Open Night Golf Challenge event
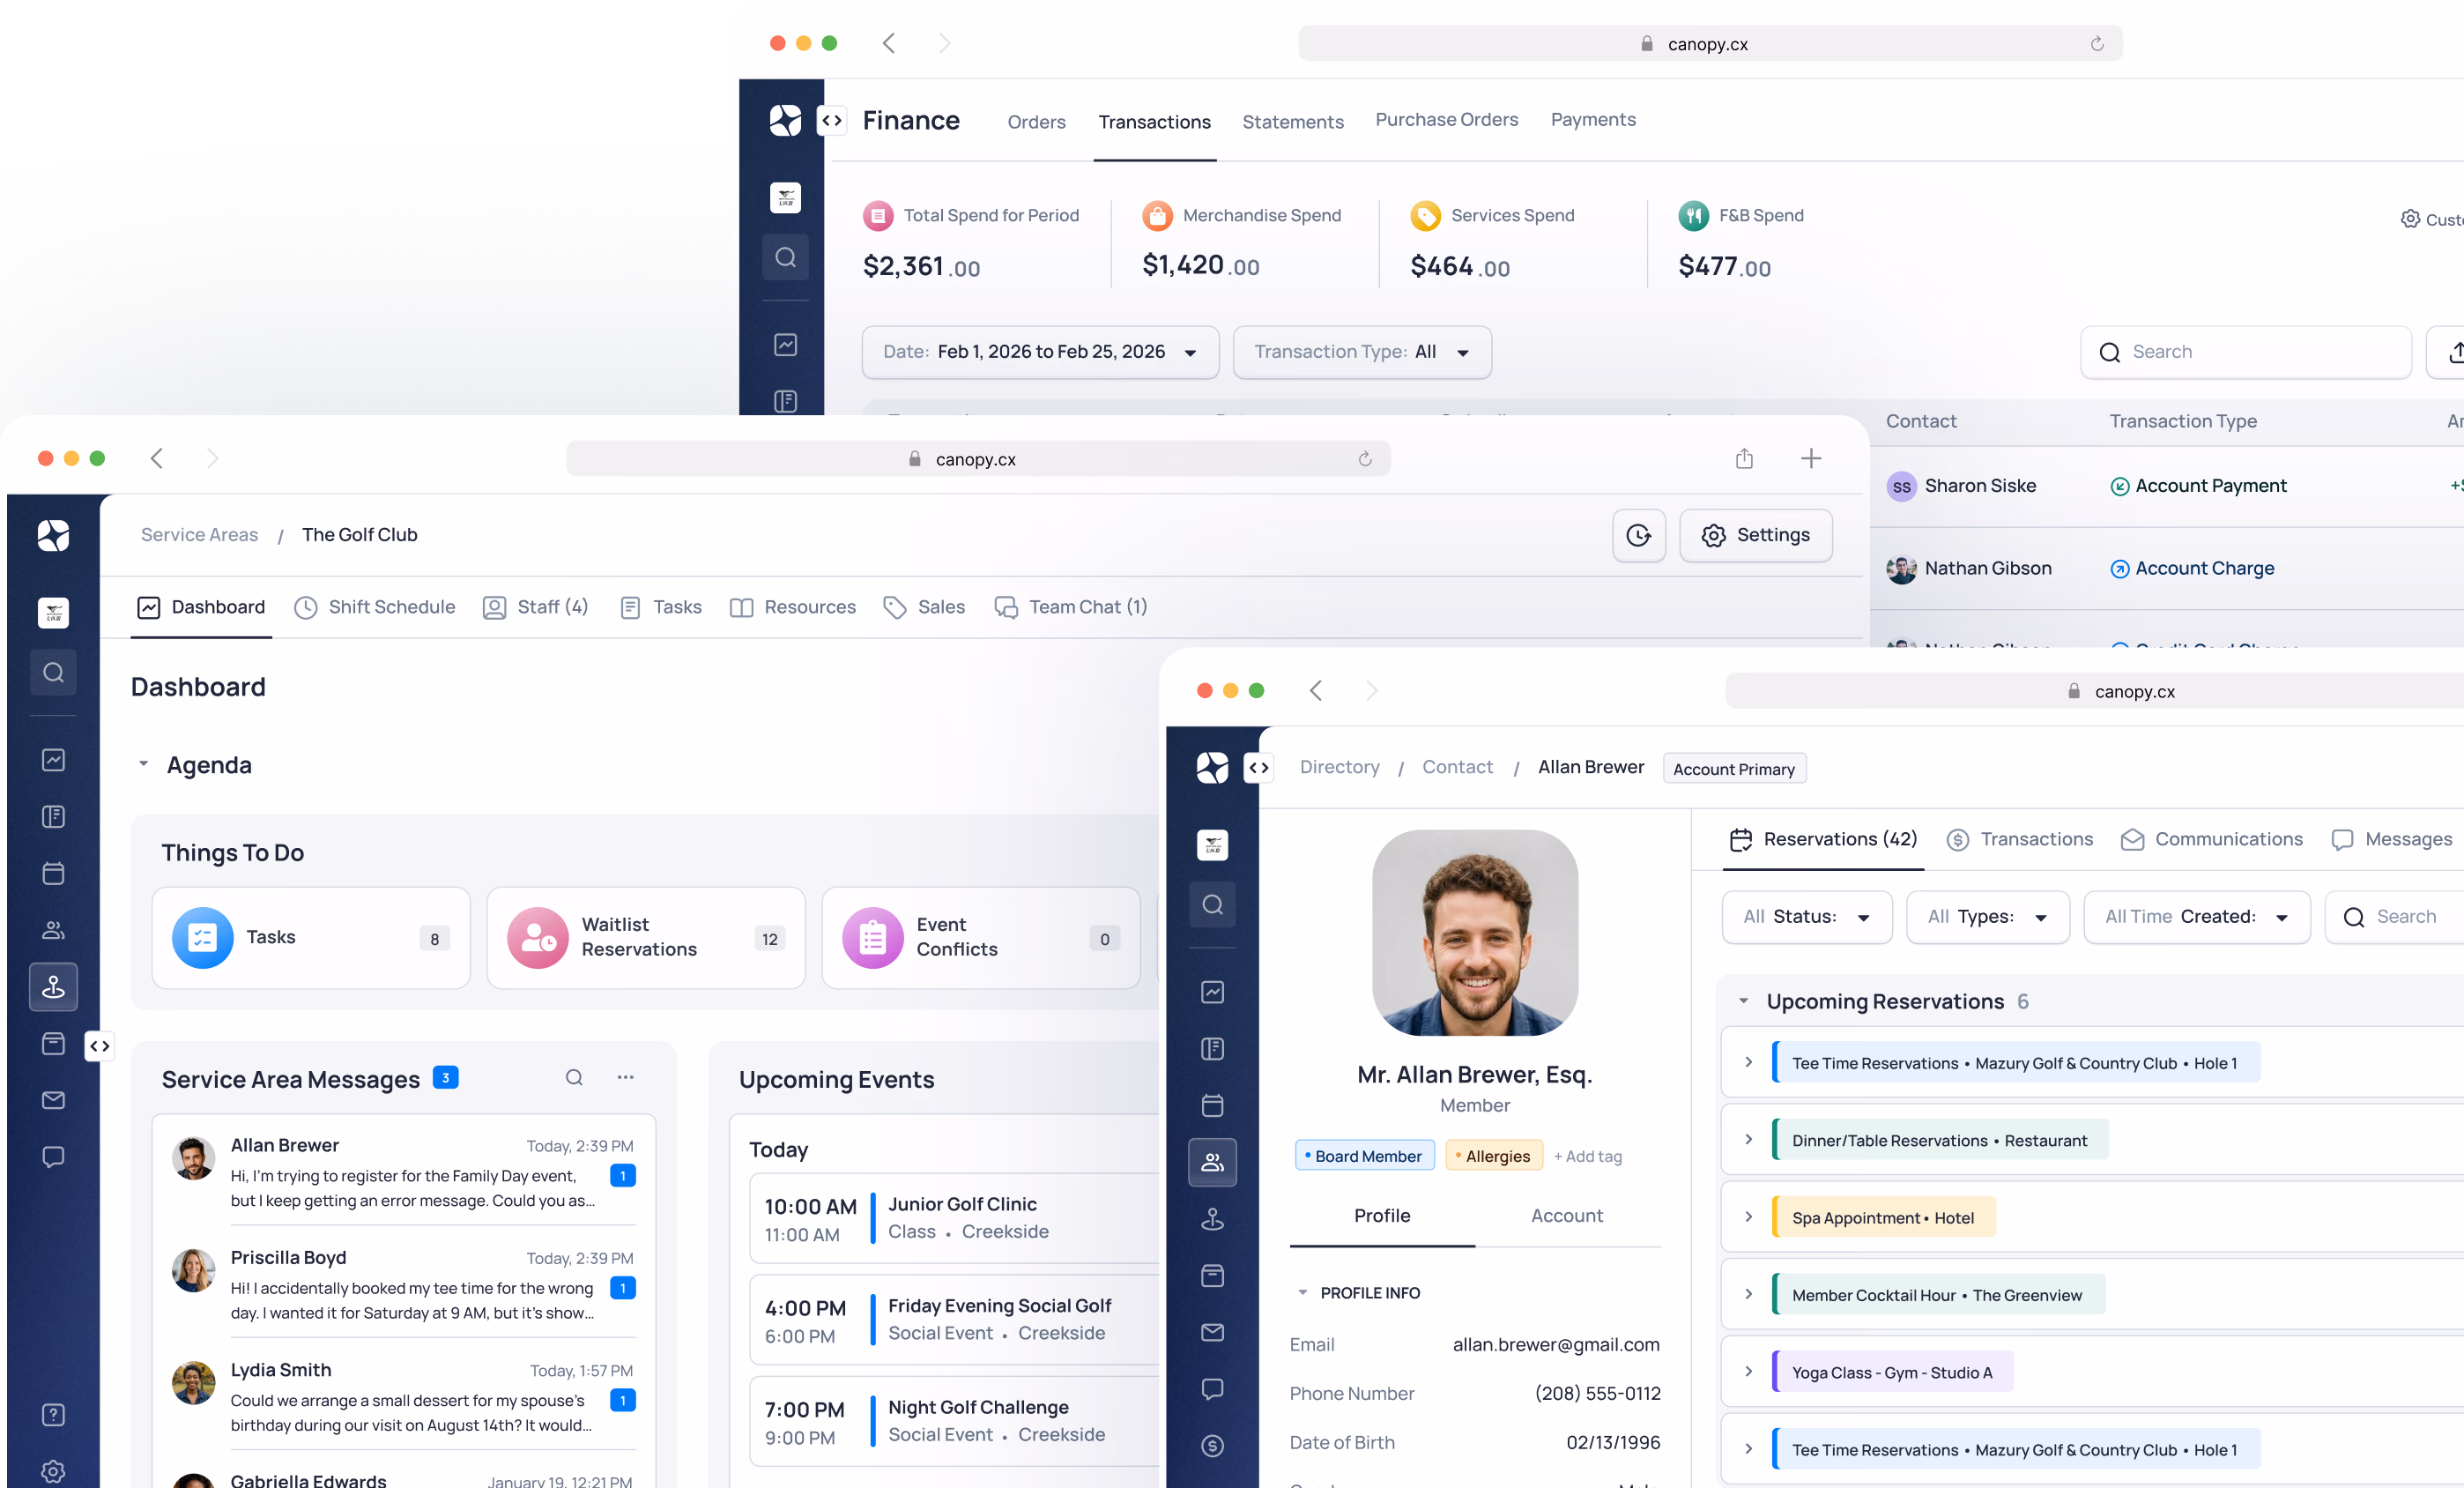Image resolution: width=2464 pixels, height=1488 pixels. click(x=955, y=1420)
